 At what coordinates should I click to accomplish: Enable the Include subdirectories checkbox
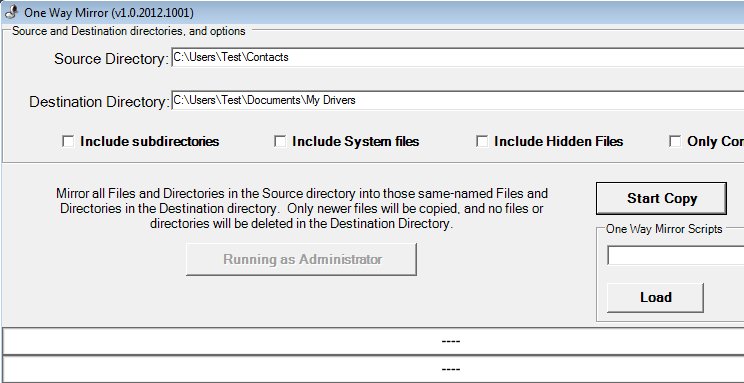tap(68, 141)
